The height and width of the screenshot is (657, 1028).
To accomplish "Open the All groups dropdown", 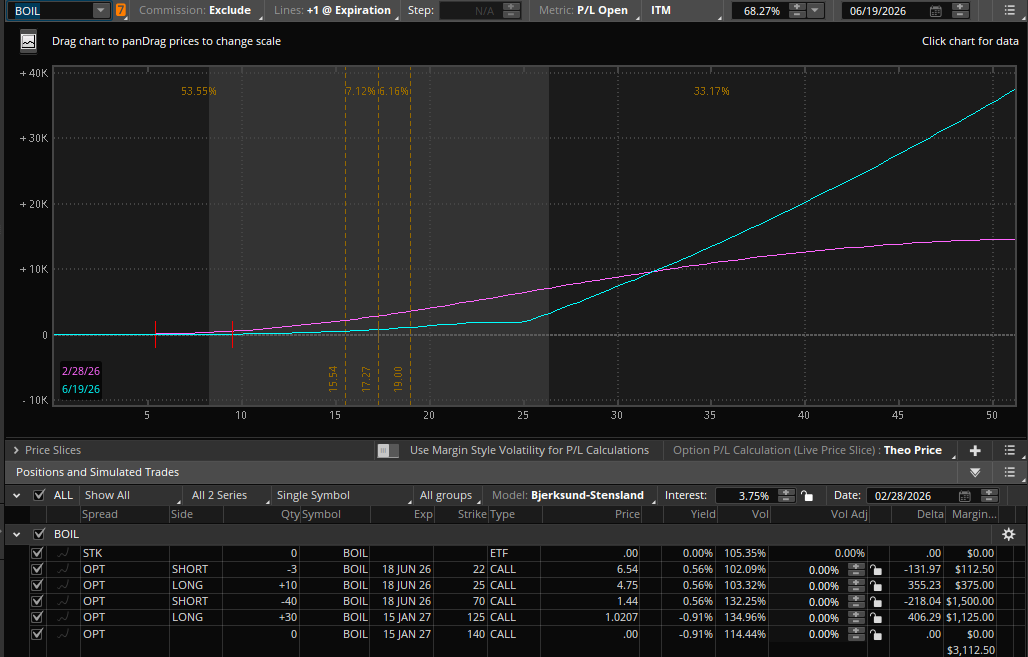I will tap(448, 496).
